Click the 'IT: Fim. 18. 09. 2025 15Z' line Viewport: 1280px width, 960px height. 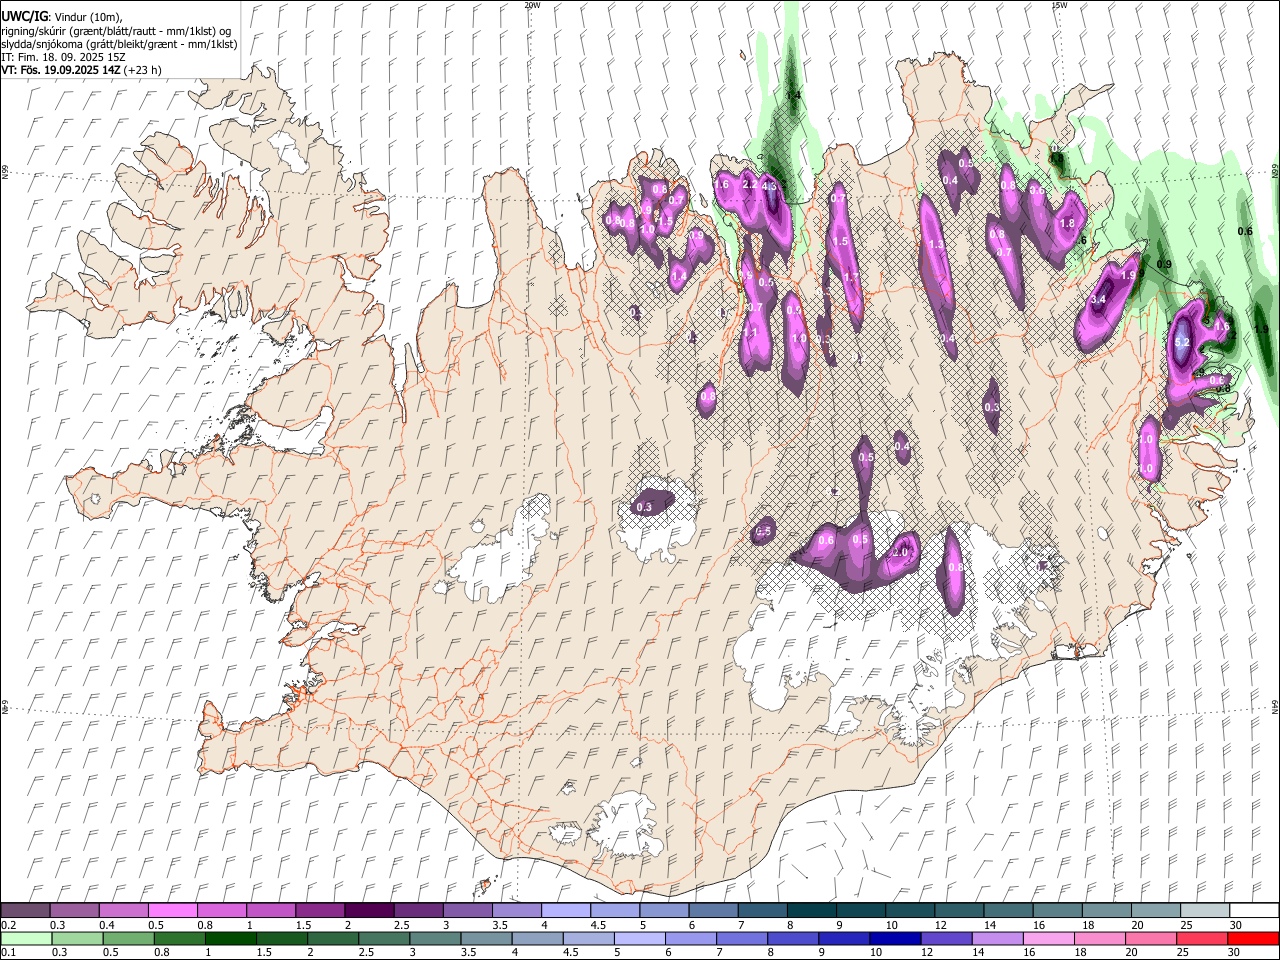point(64,57)
